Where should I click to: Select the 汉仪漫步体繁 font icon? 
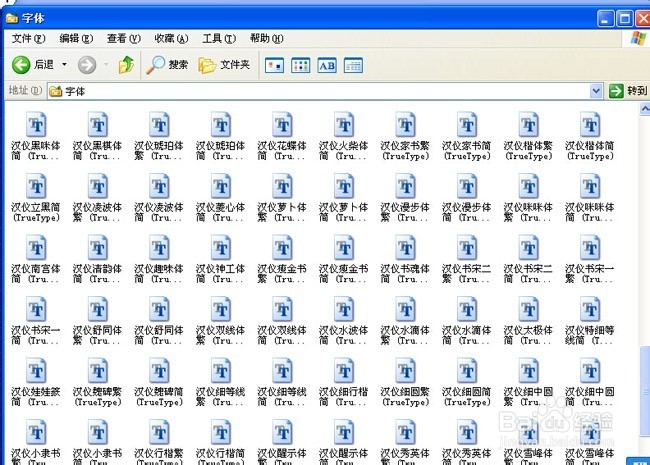point(405,186)
